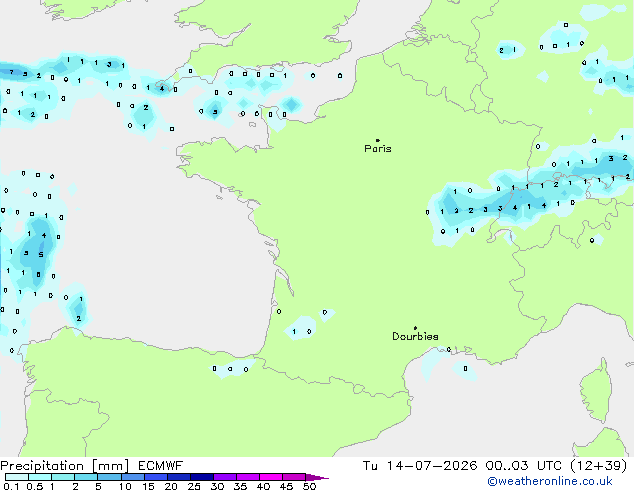Screen dimensions: 634x490
Task: Click the '00..03 UTC' time range text
Action: pyautogui.click(x=524, y=466)
